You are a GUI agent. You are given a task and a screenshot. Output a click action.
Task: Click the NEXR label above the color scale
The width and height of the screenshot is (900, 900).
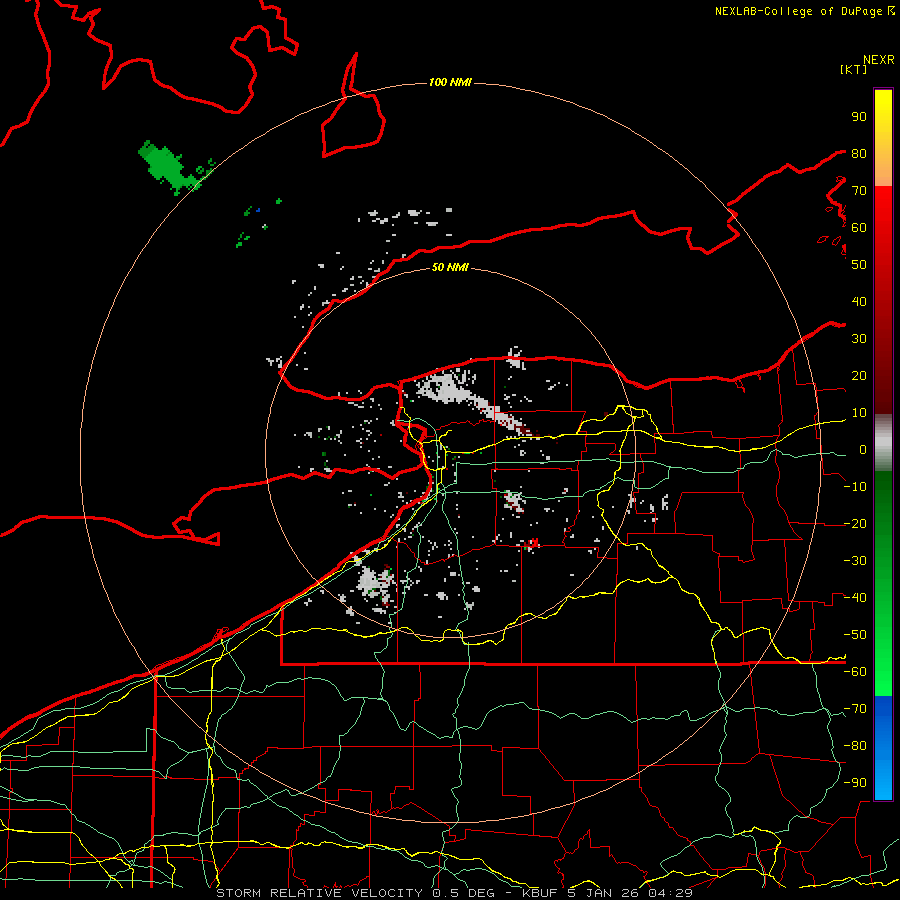pos(878,60)
